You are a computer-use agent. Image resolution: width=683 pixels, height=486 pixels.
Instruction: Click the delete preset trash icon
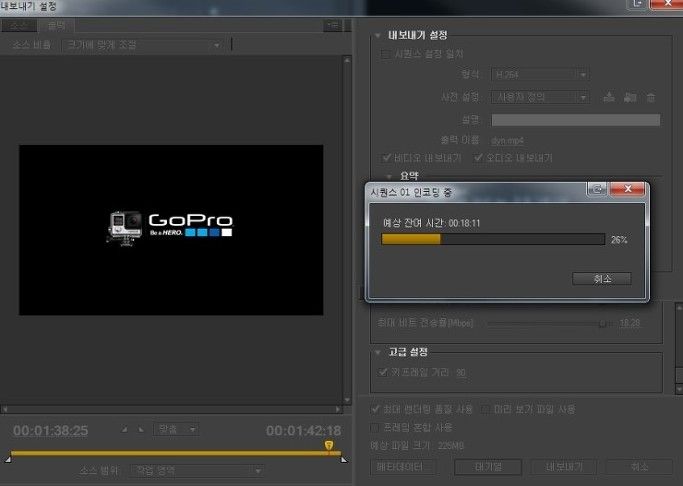pos(651,97)
